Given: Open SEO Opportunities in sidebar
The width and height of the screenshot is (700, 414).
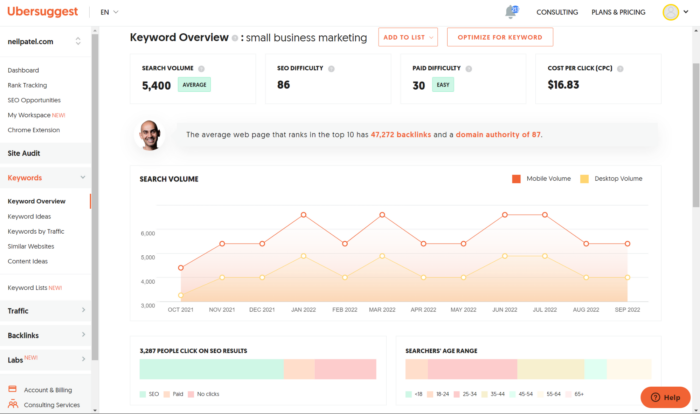Looking at the screenshot, I should click(x=34, y=100).
